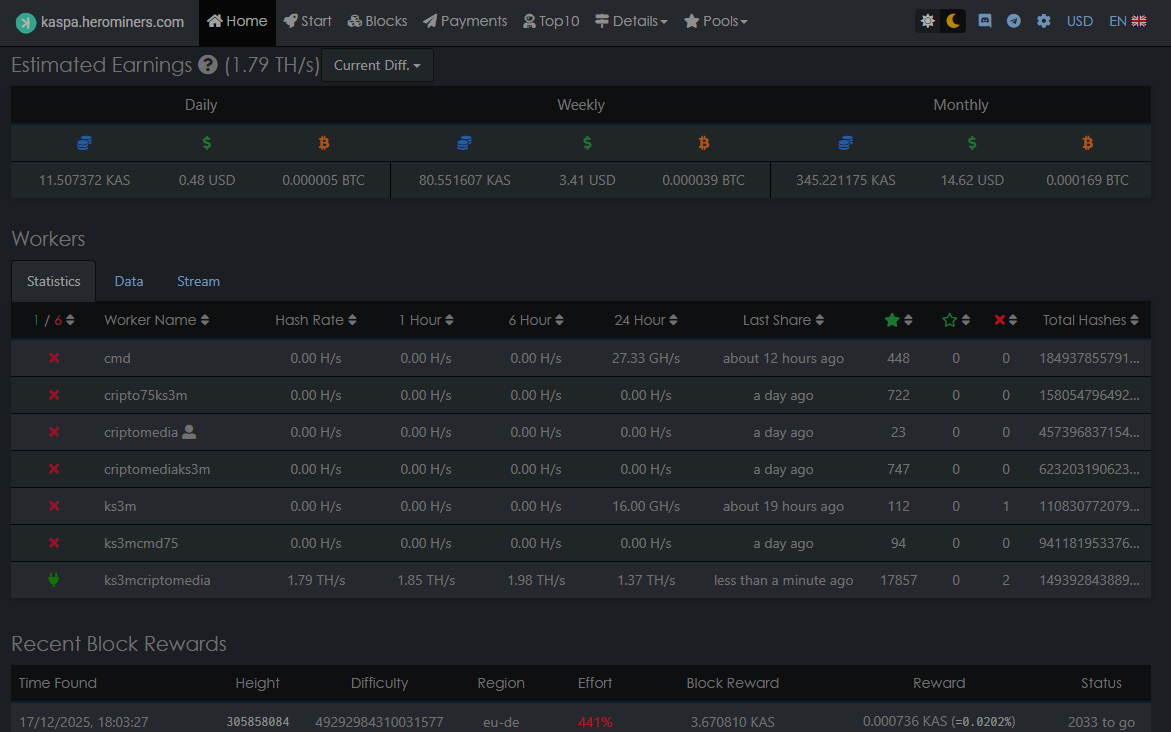The width and height of the screenshot is (1171, 732).
Task: Click 2033 to go status
Action: 1102,722
